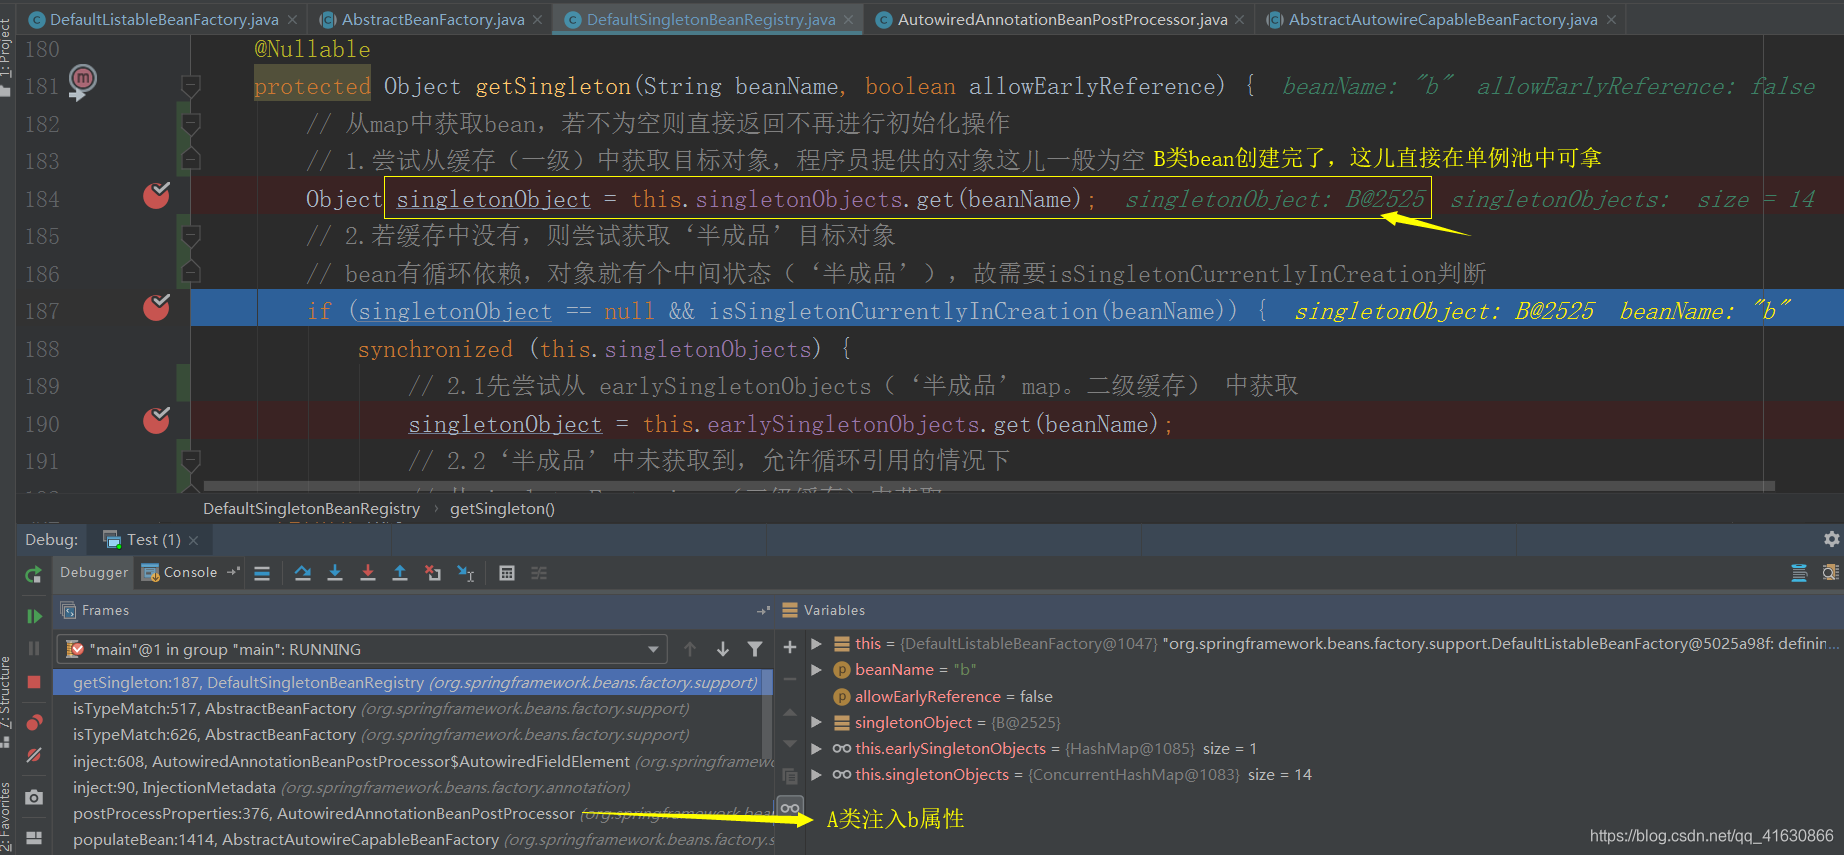Select the Debugger tab

[94, 572]
